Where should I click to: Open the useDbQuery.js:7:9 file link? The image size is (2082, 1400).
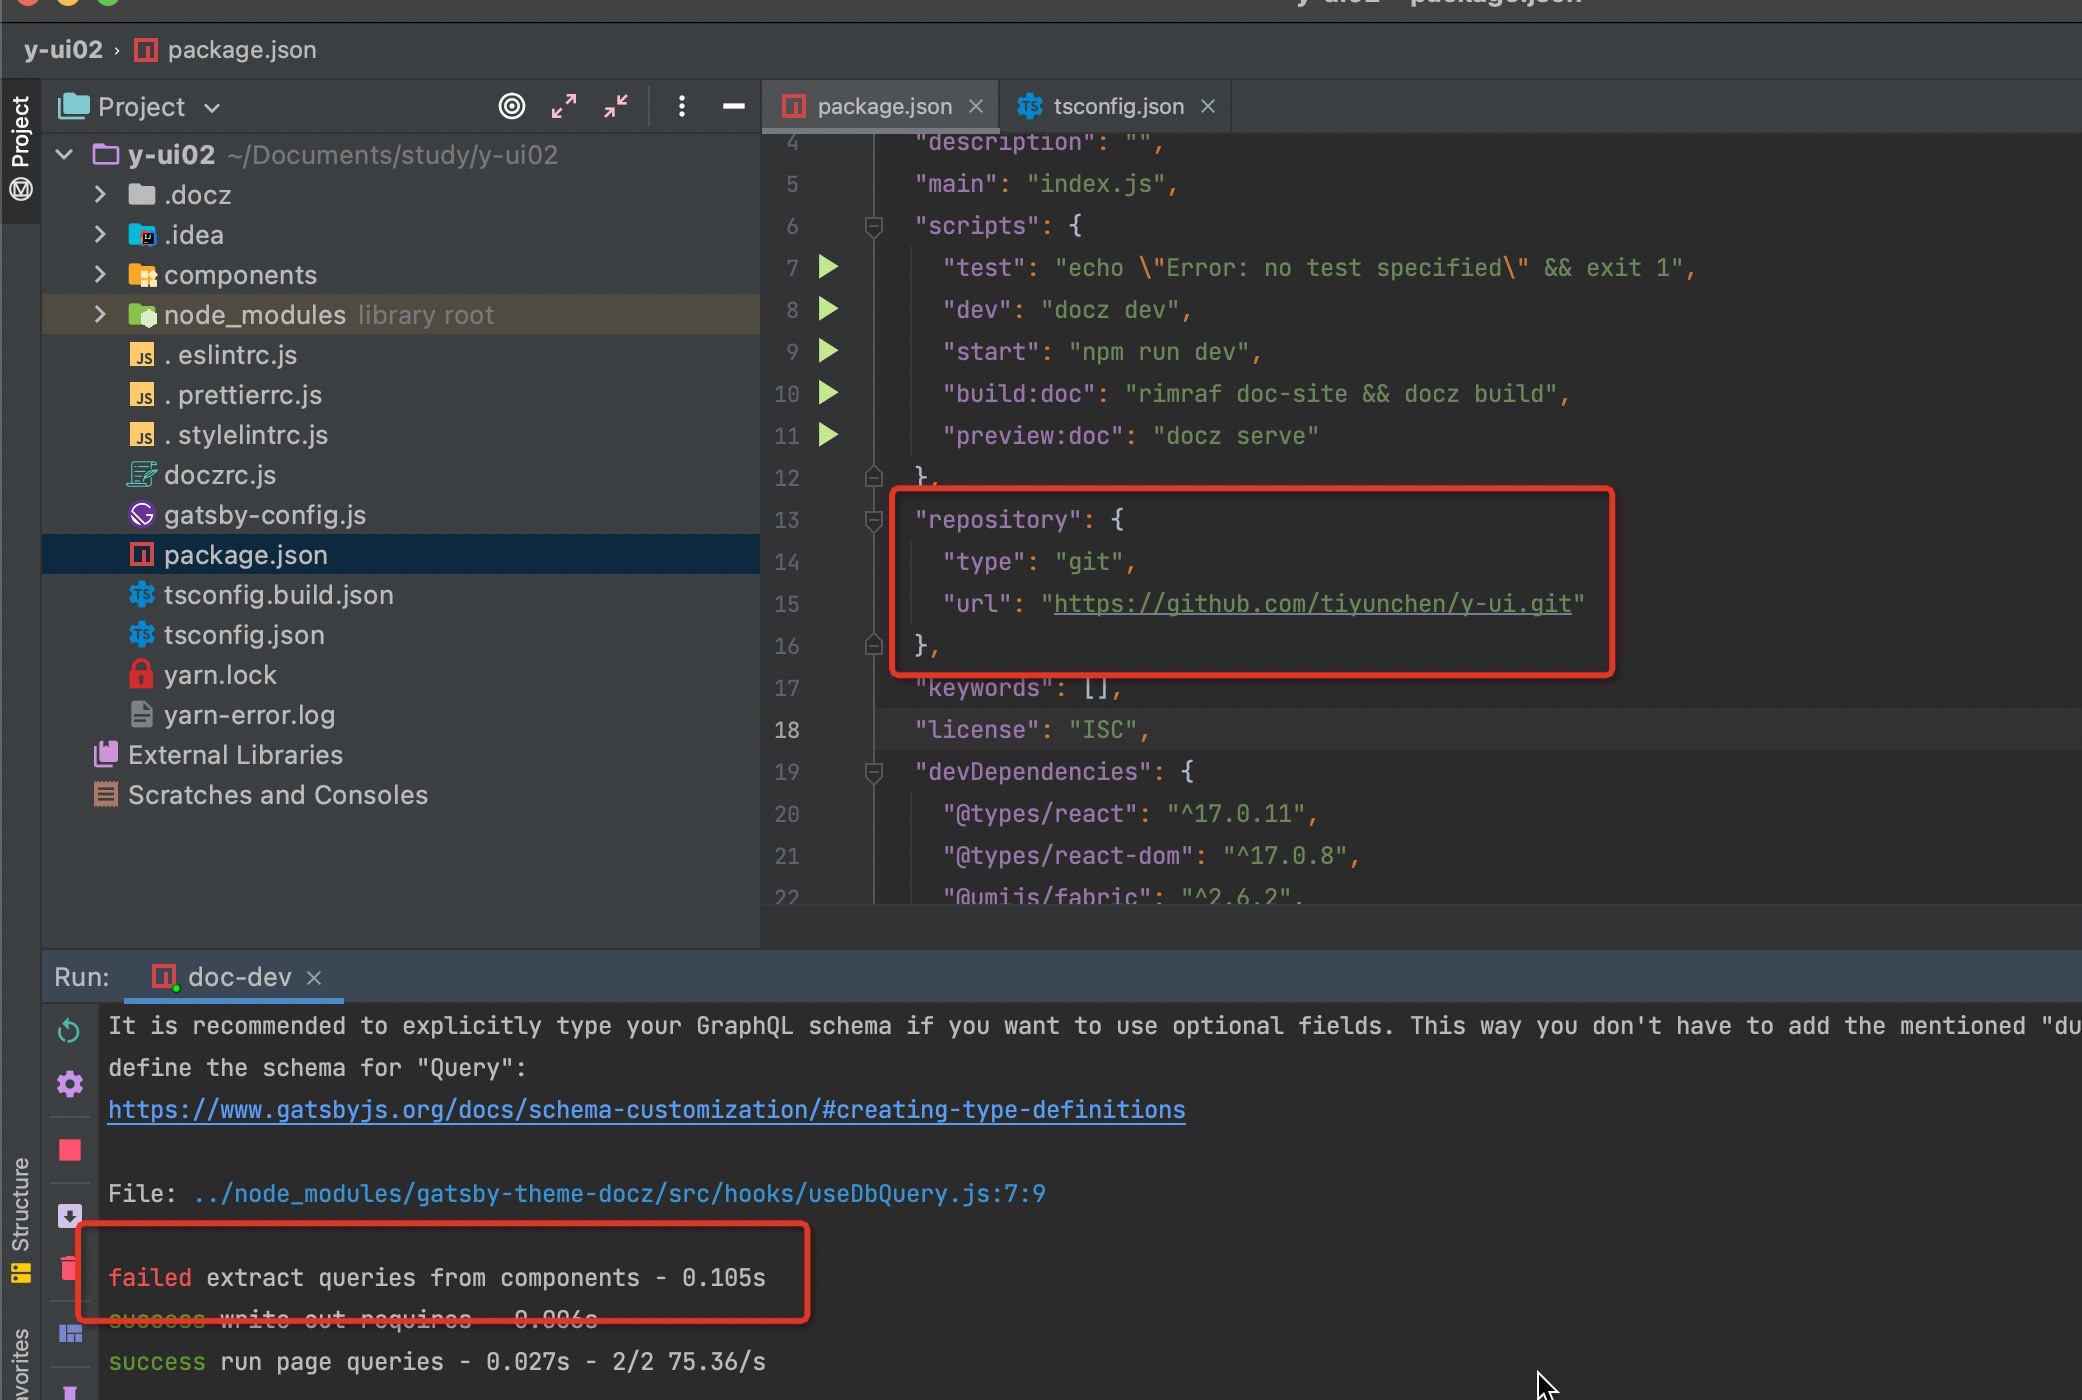point(619,1194)
